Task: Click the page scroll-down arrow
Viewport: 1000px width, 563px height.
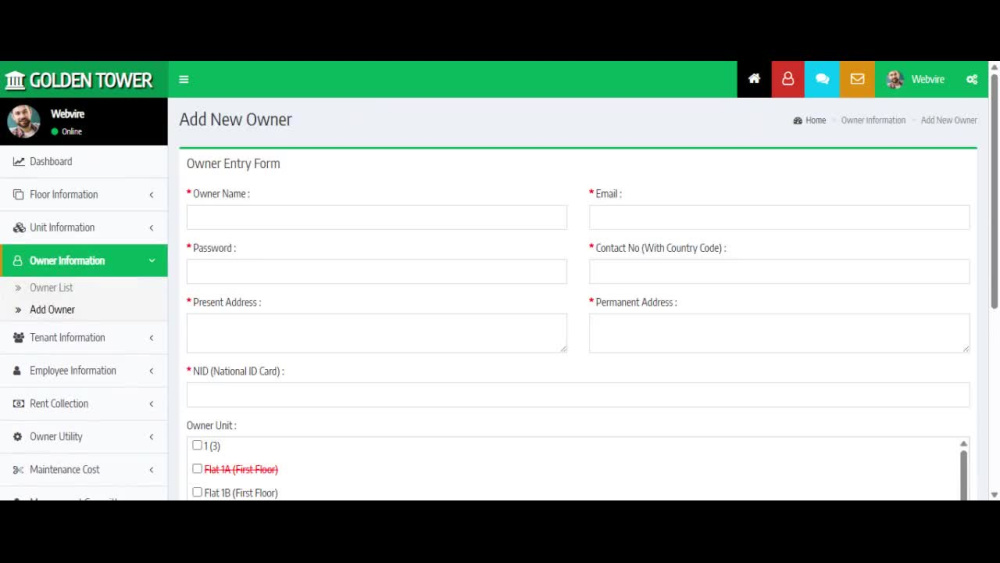Action: [x=994, y=495]
